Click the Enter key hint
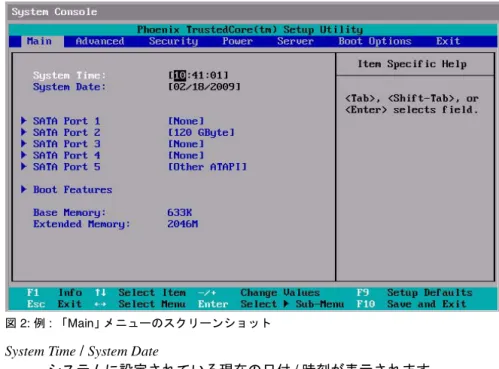The image size is (499, 369). 213,304
